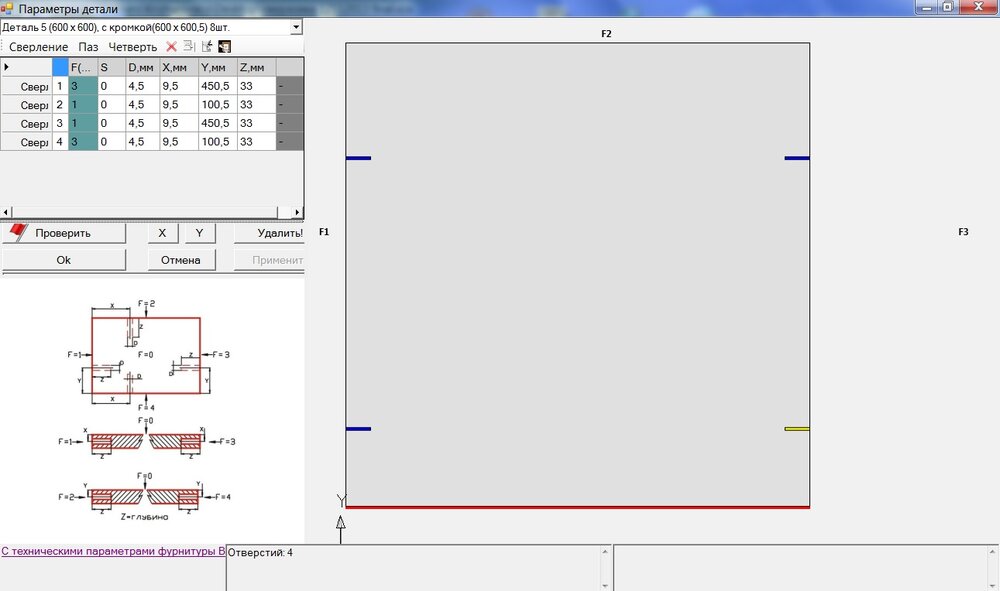Click the Y mirror button
The width and height of the screenshot is (1000, 591).
pos(200,233)
